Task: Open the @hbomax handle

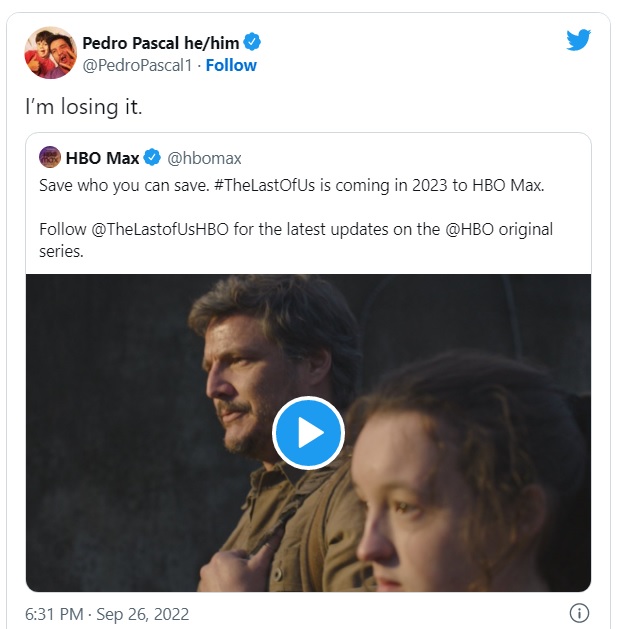Action: pyautogui.click(x=204, y=158)
